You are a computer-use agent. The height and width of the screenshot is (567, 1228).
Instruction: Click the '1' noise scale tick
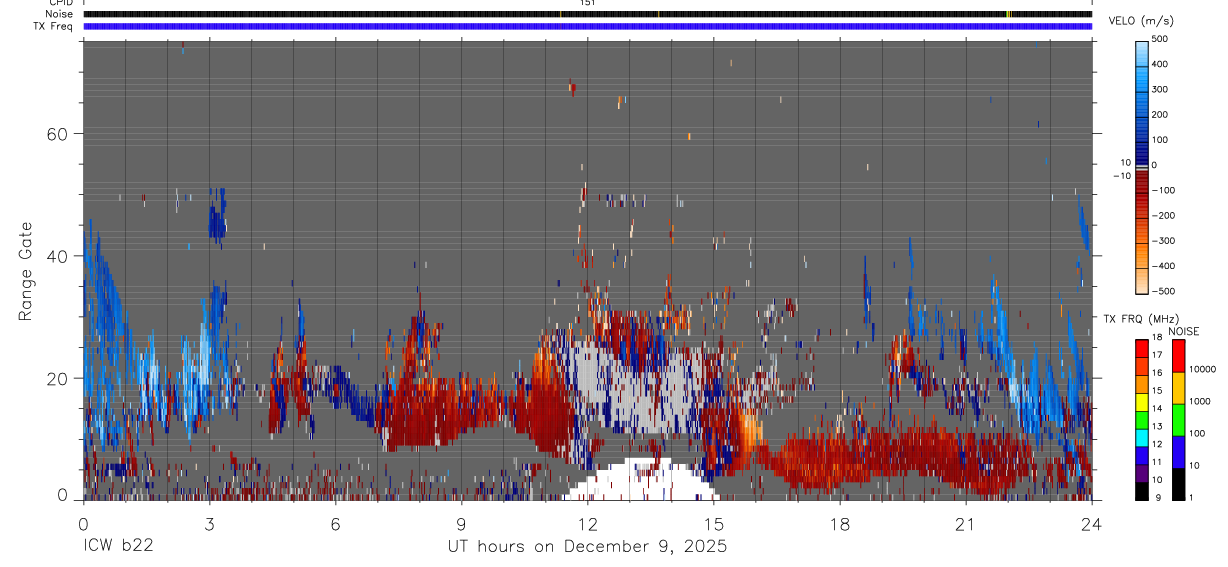click(x=1191, y=498)
